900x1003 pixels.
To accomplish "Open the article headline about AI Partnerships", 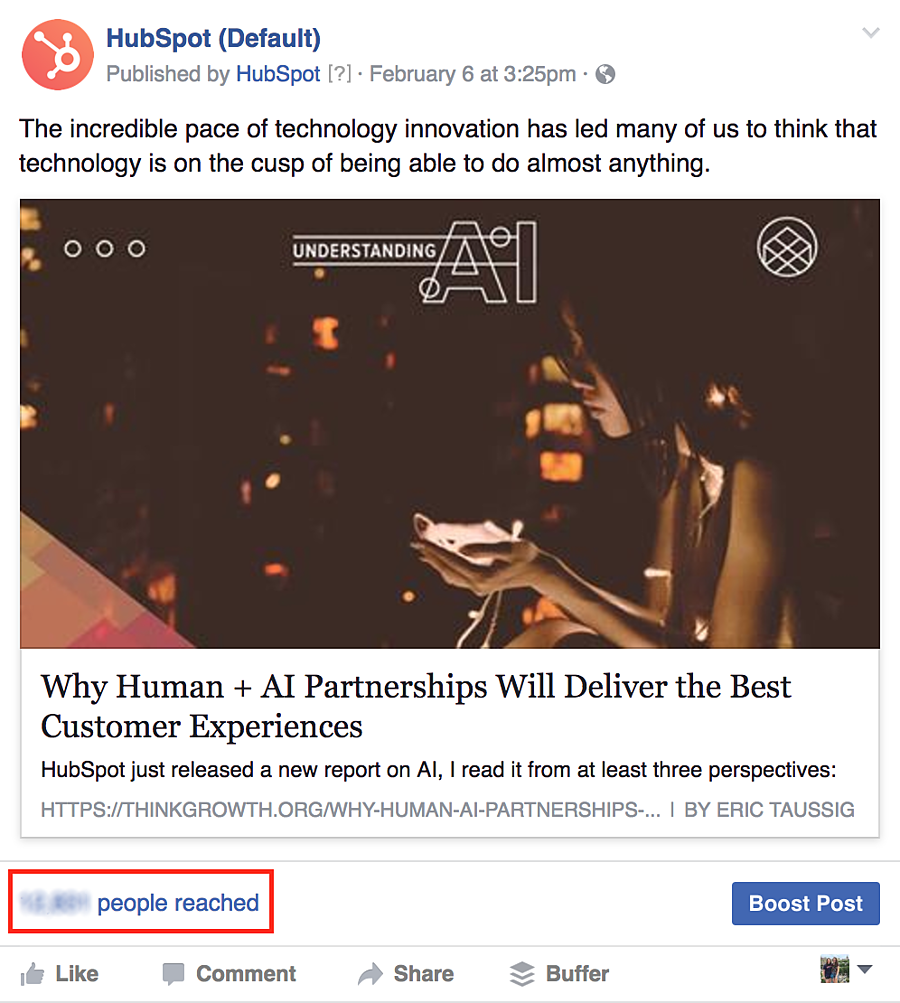I will pyautogui.click(x=416, y=706).
